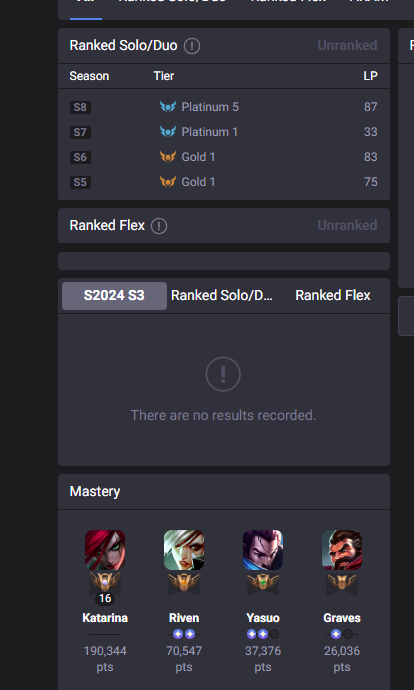Click the Gold emblem in S6 row
The height and width of the screenshot is (690, 414).
[x=168, y=157]
